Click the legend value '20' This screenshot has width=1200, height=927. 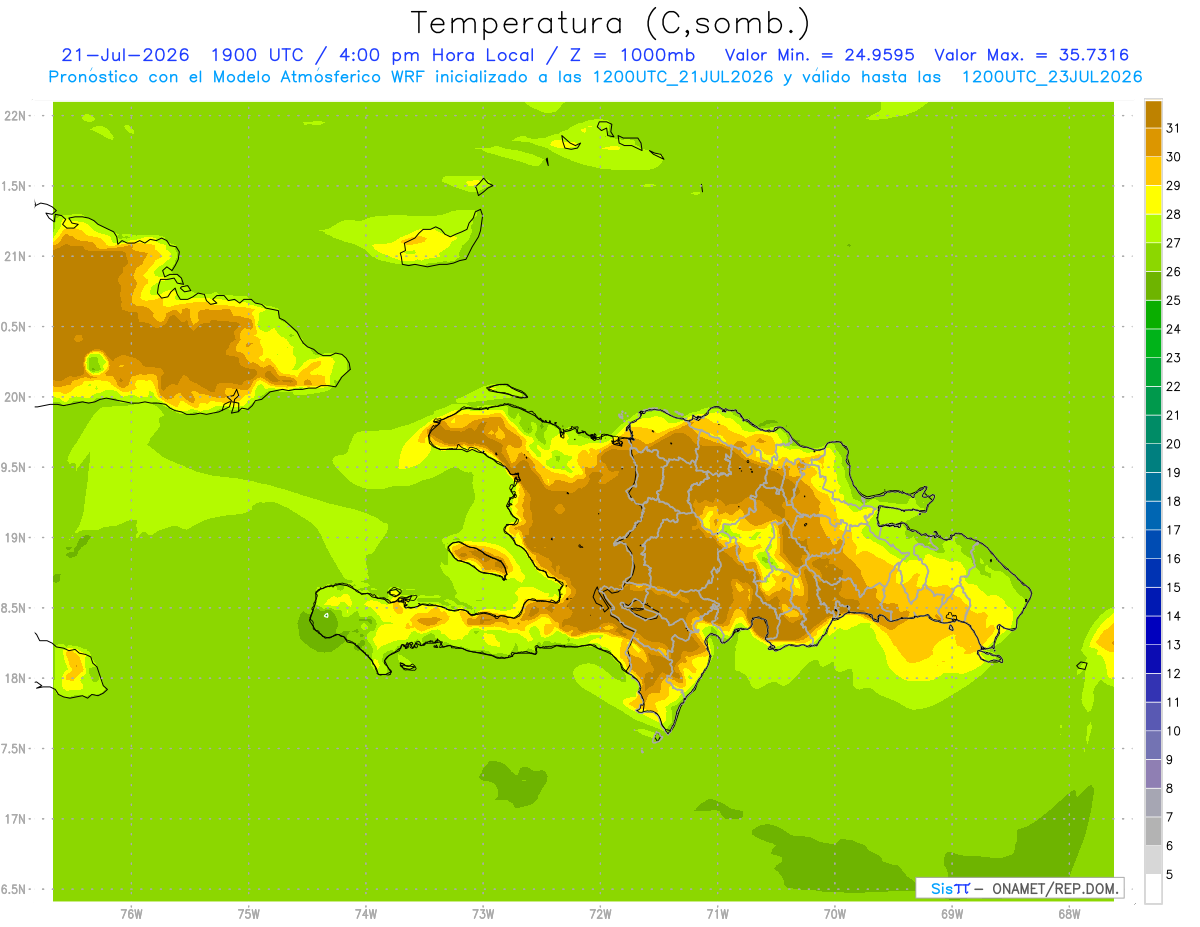[x=1173, y=444]
